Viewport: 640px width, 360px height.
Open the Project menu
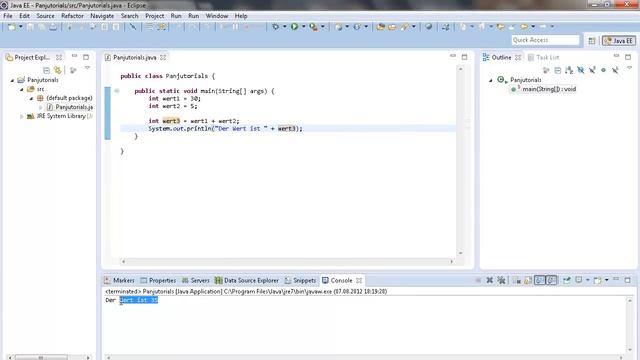(155, 16)
